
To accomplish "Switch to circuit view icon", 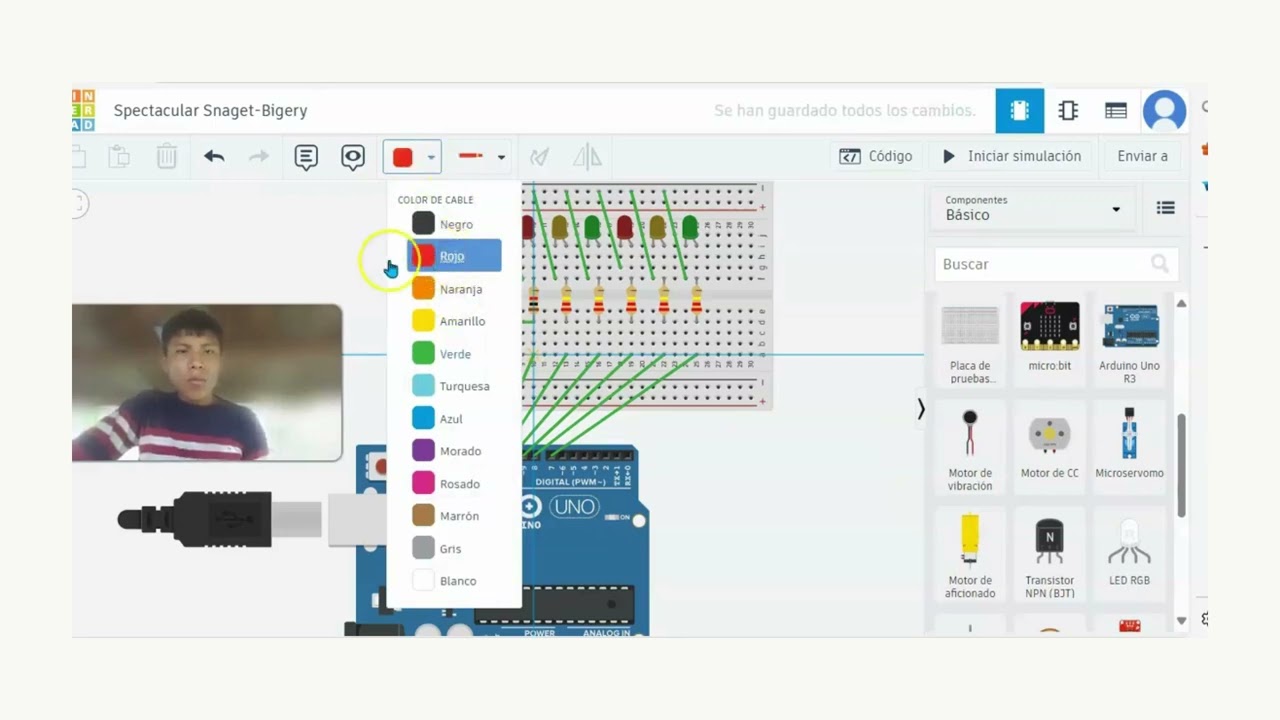I will 1020,111.
